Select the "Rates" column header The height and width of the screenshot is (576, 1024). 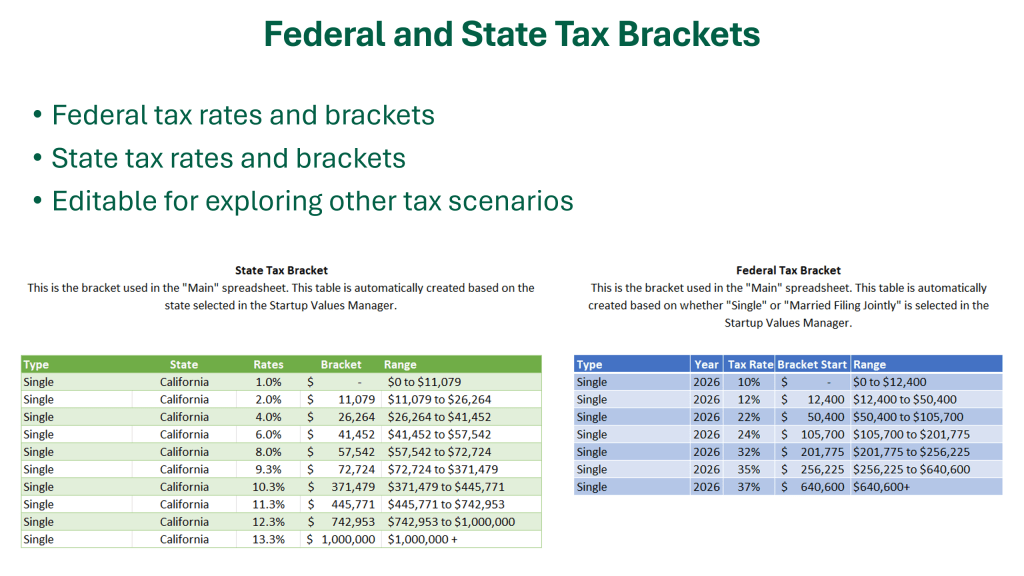click(x=268, y=365)
